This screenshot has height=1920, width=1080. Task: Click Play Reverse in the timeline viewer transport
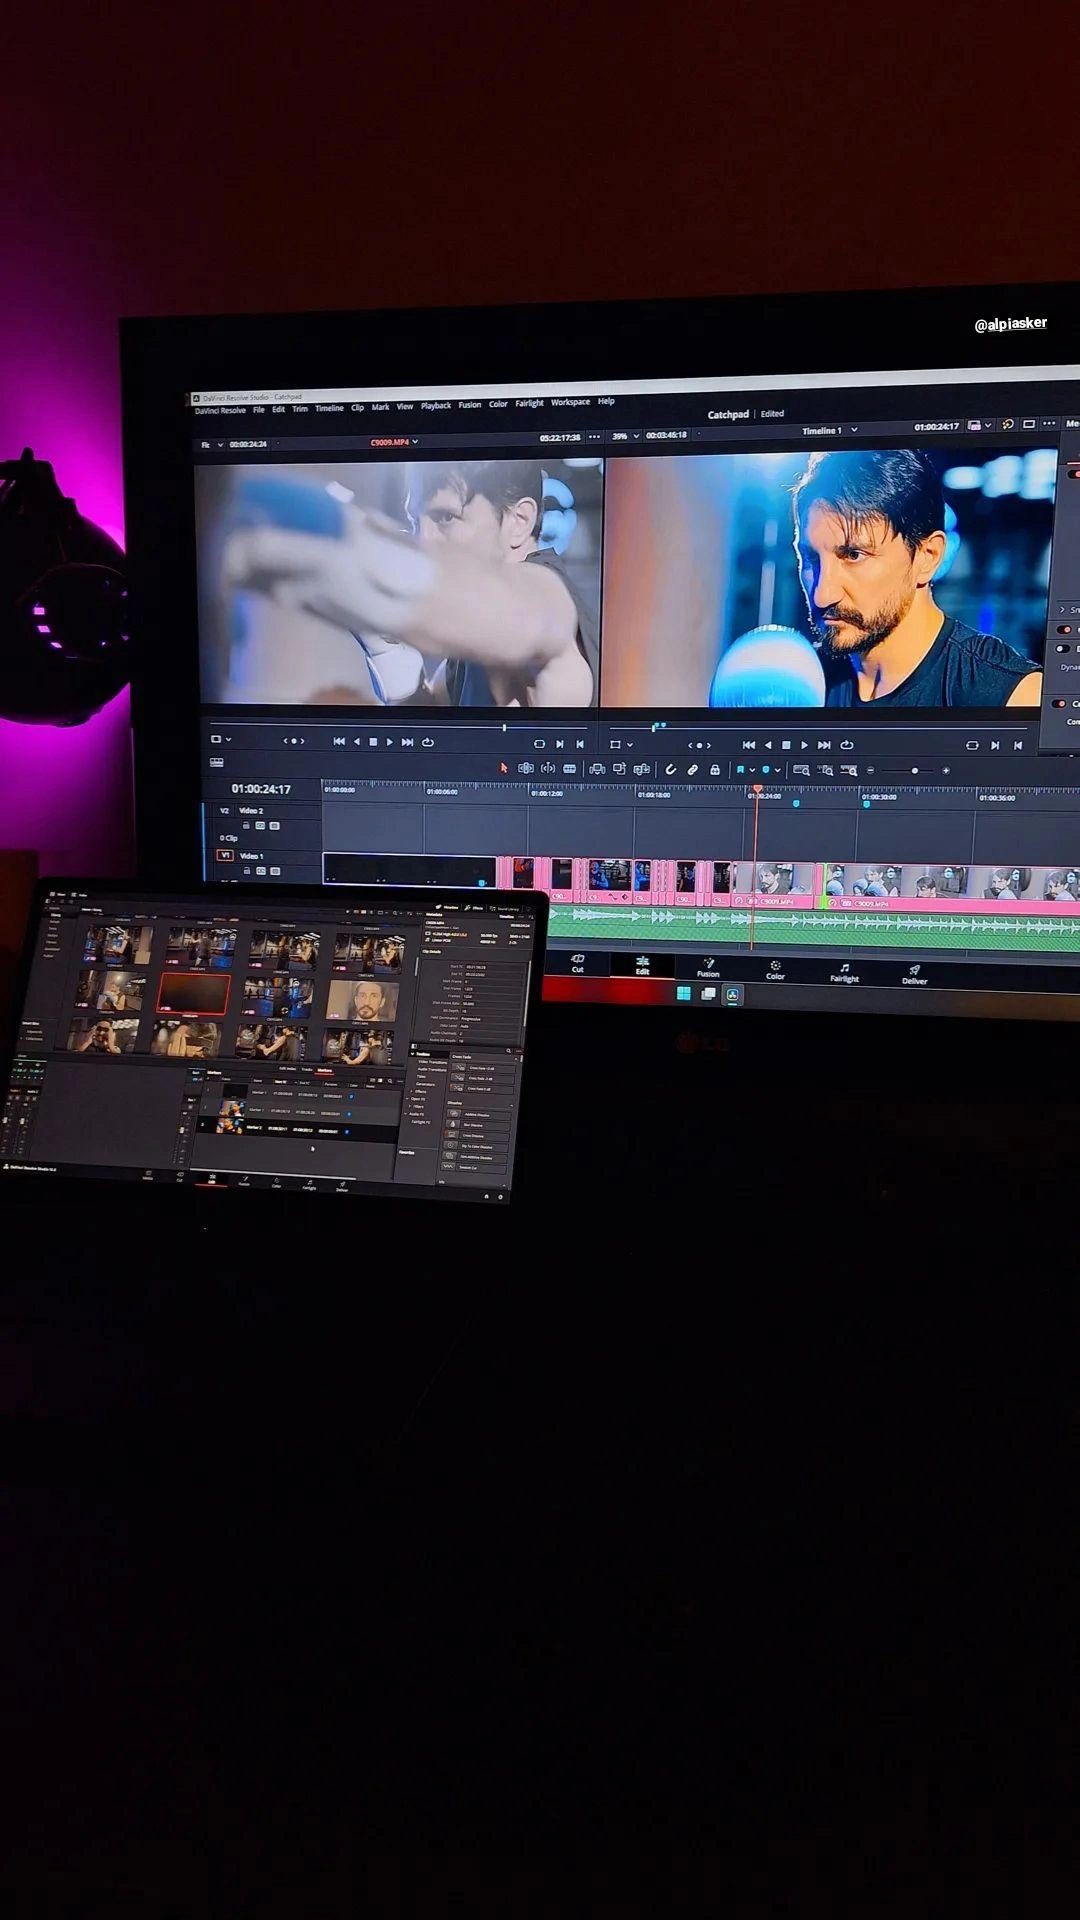[768, 745]
